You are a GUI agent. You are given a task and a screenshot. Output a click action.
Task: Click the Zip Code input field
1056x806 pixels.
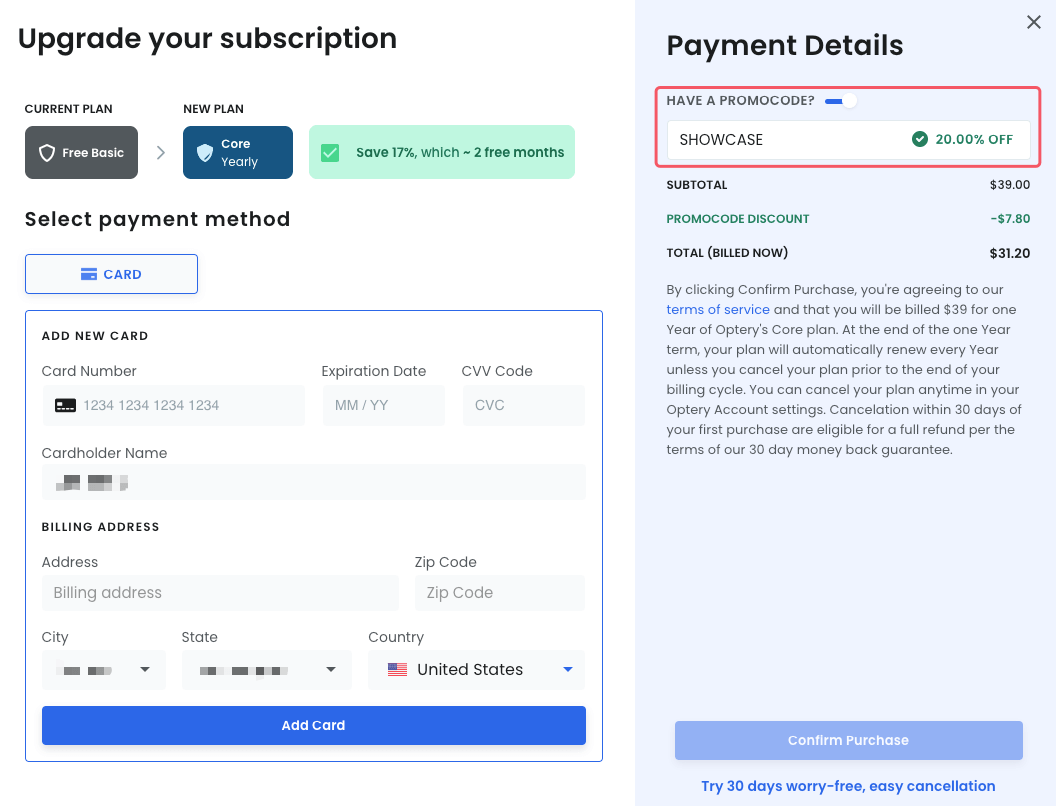[x=499, y=593]
